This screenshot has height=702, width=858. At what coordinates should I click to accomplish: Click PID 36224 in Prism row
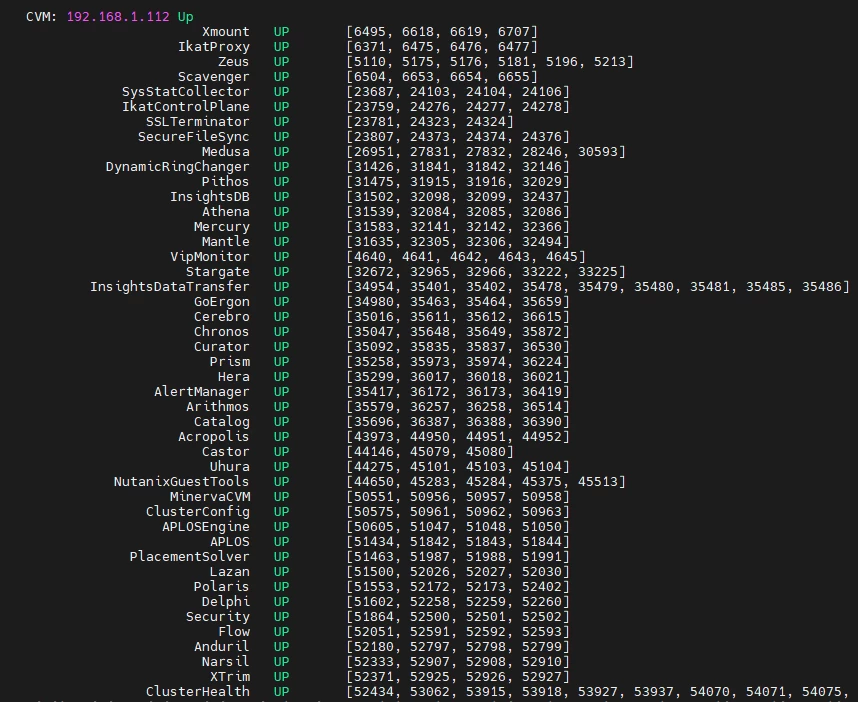pyautogui.click(x=542, y=362)
